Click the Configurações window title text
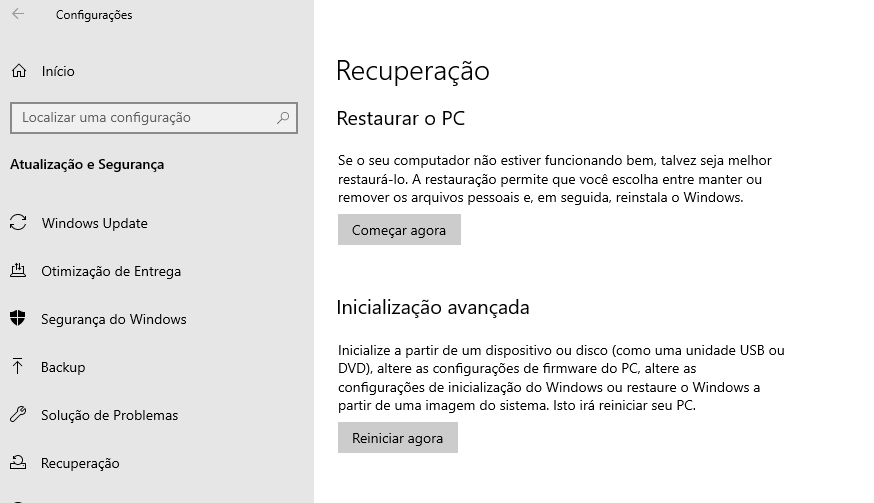 coord(94,15)
